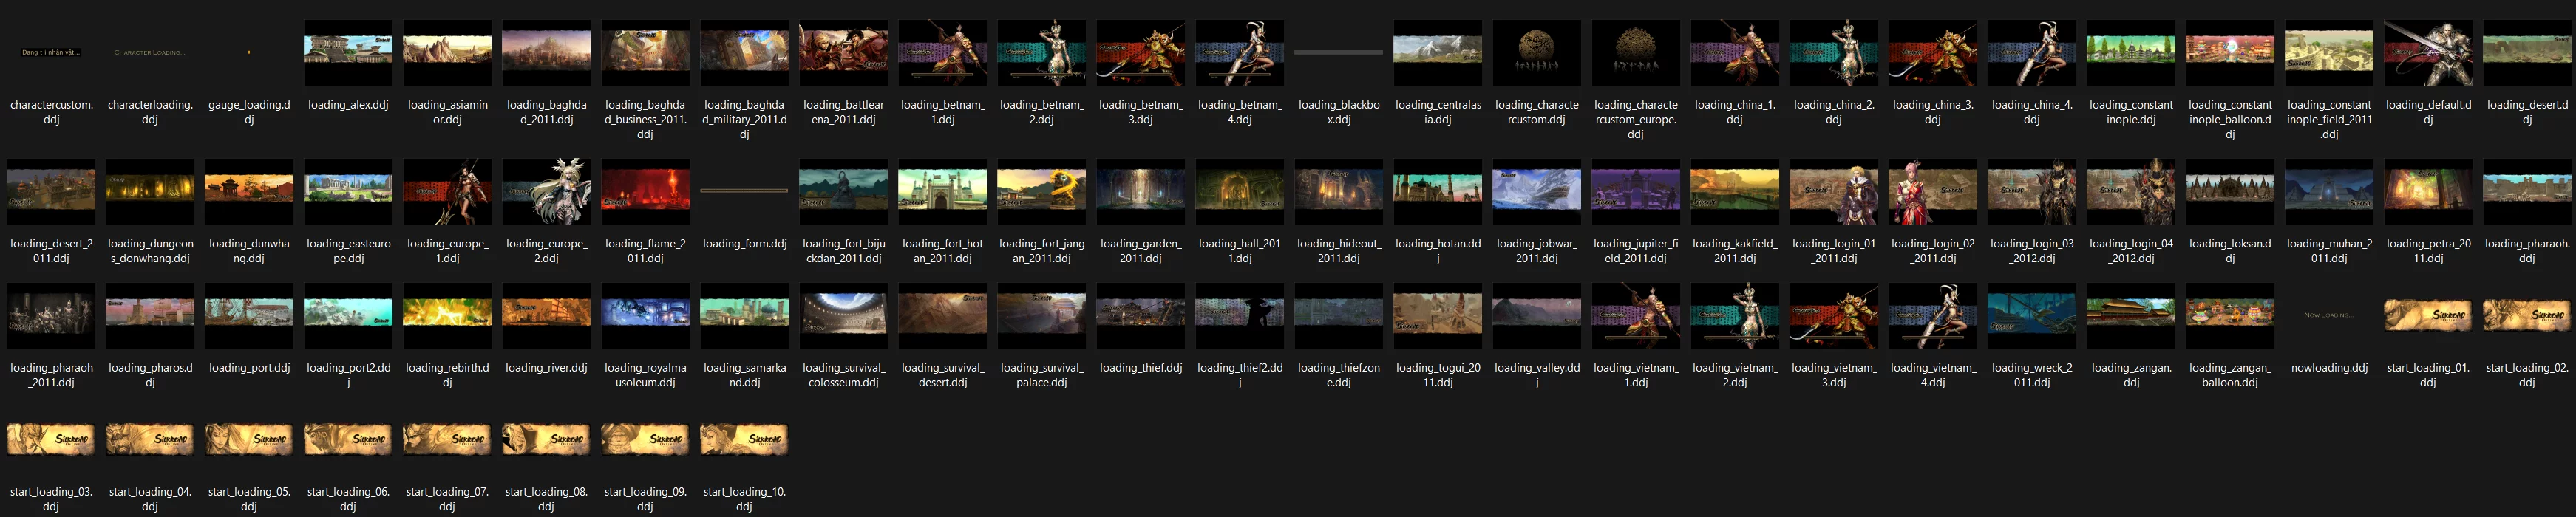Click the loading_form.ddj file icon

point(744,191)
